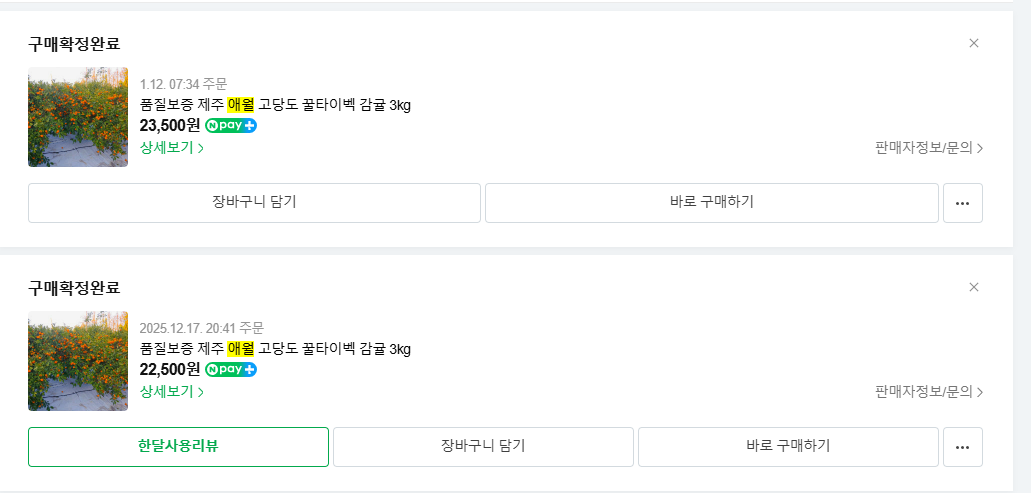Viewport: 1031px width, 493px height.
Task: Open 판매자정보/문의 for the 2025.12.17. order
Action: [x=929, y=392]
